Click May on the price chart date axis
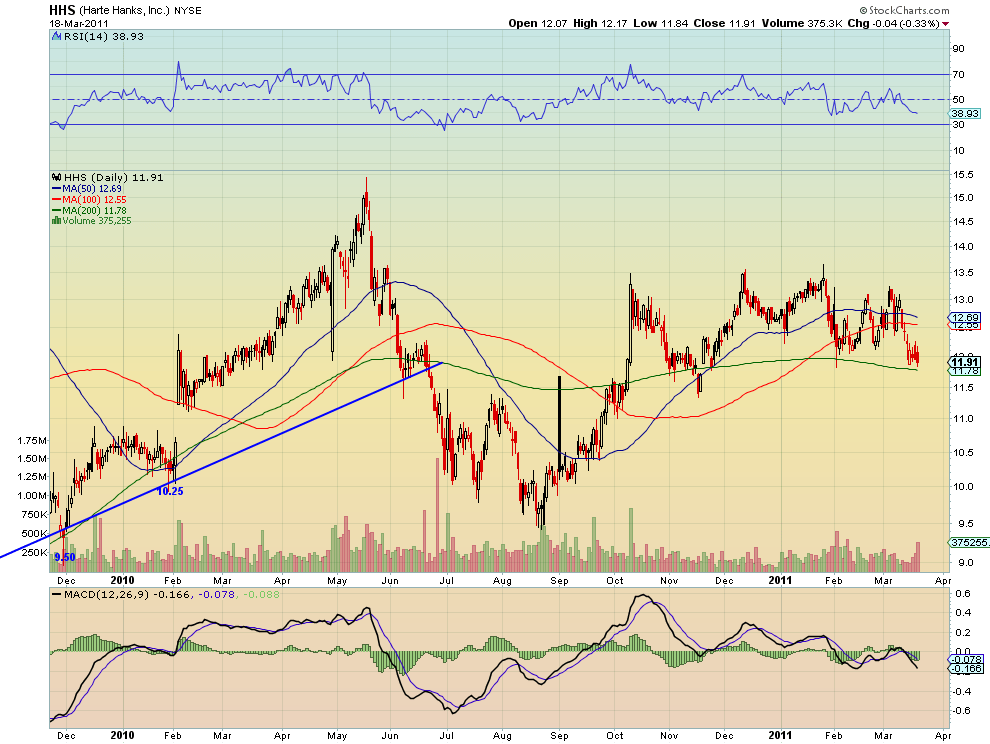This screenshot has width=990, height=744. [337, 580]
